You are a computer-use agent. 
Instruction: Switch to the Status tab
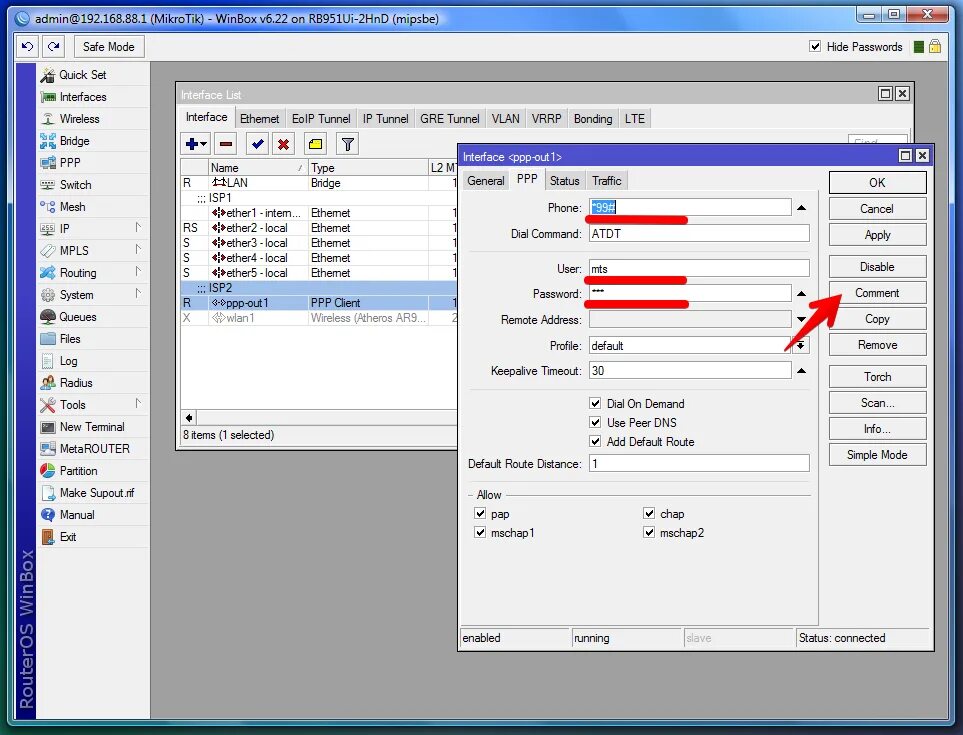(564, 181)
